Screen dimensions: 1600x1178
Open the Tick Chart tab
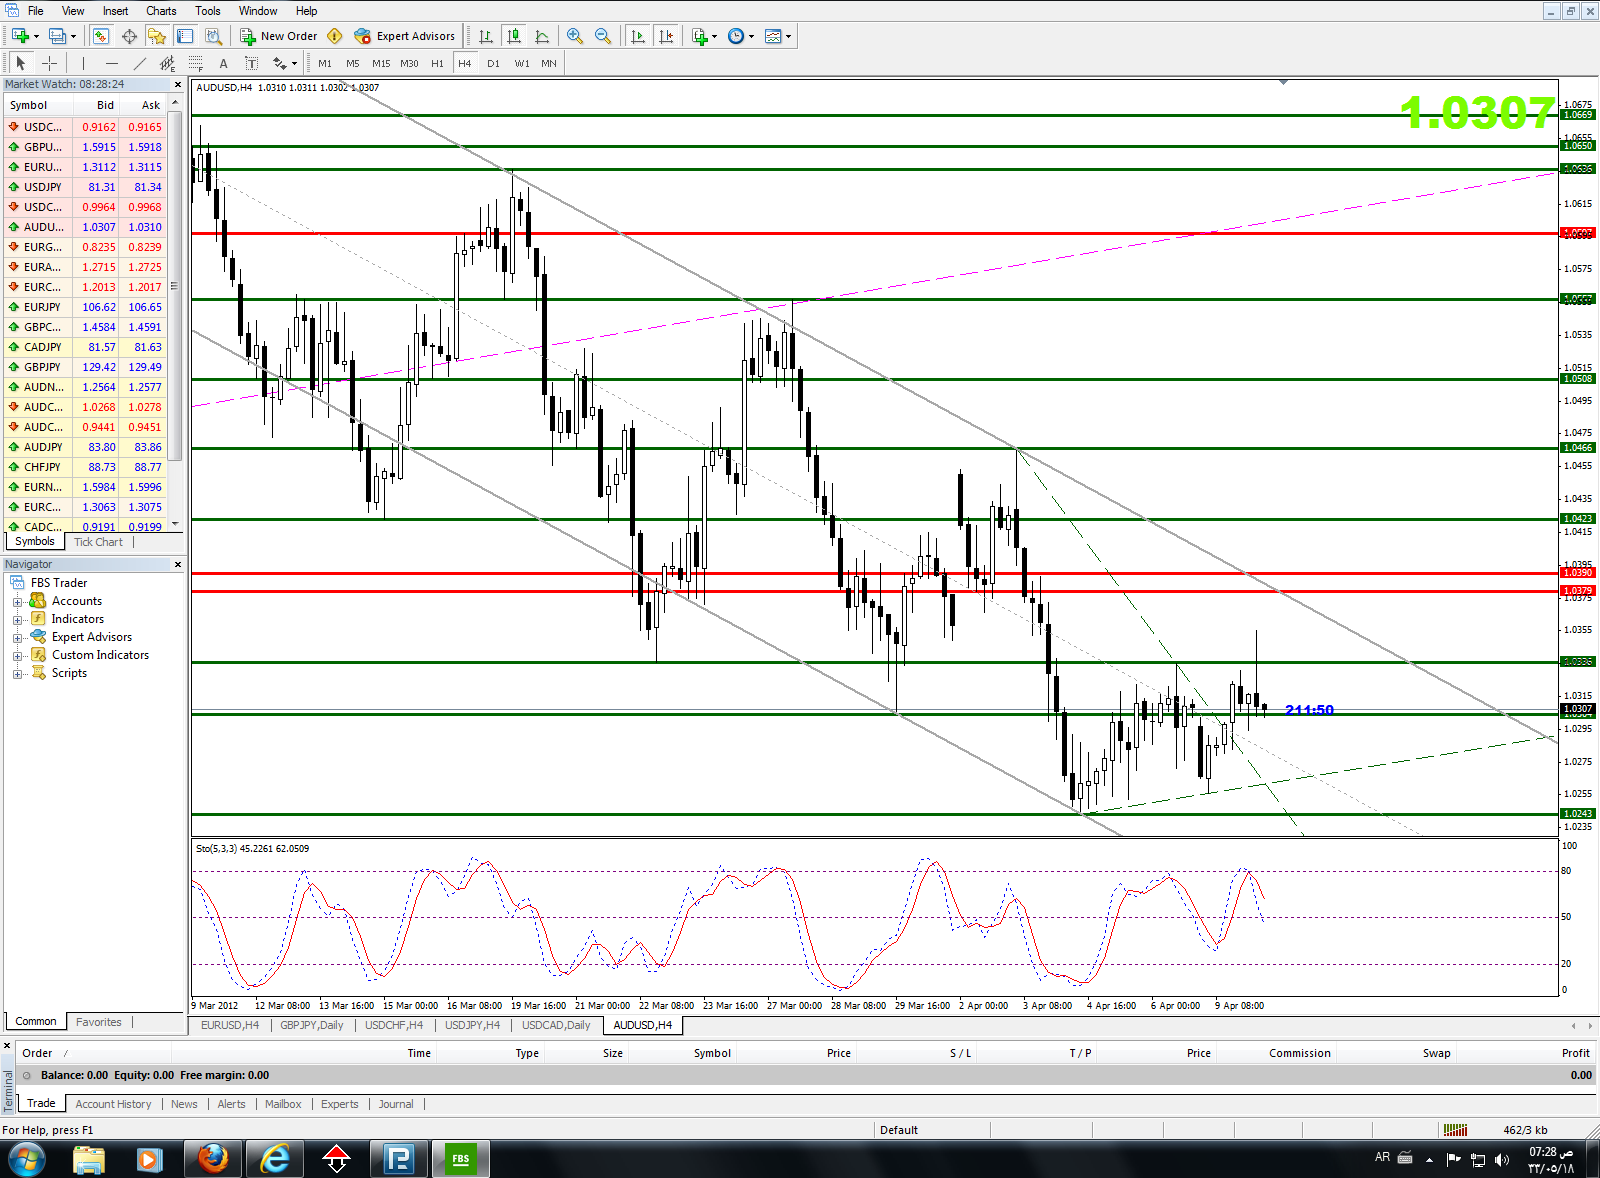[x=98, y=542]
